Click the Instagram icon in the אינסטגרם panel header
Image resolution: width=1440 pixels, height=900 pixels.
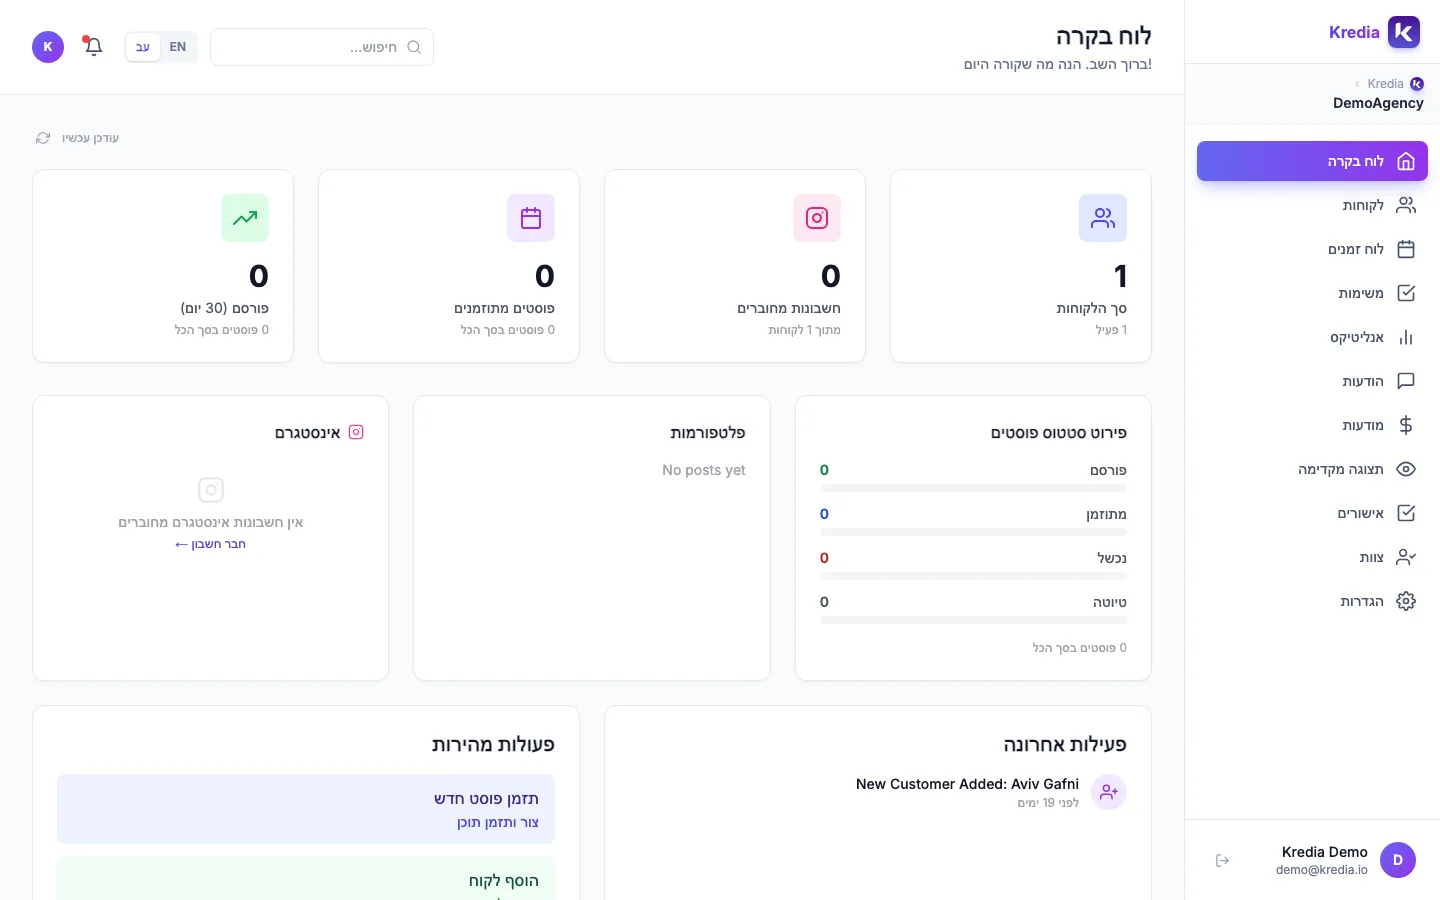click(356, 432)
